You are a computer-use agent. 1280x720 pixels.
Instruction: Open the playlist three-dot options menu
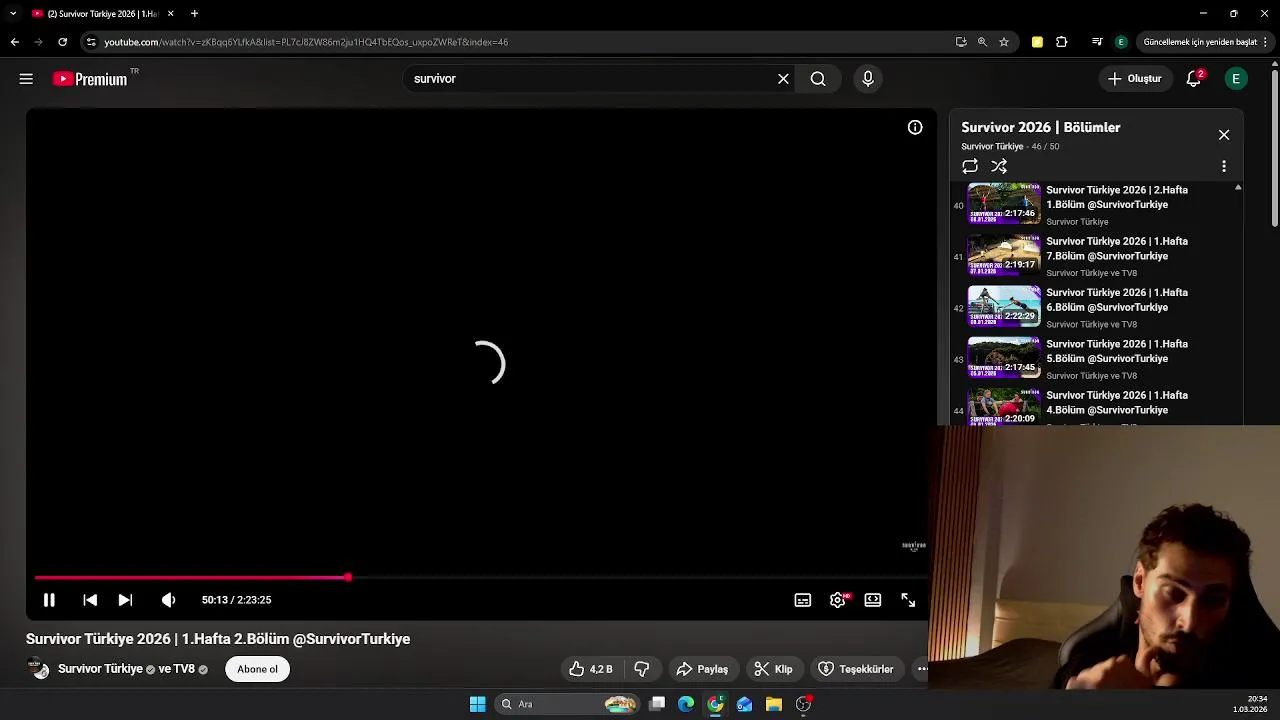pyautogui.click(x=1224, y=167)
